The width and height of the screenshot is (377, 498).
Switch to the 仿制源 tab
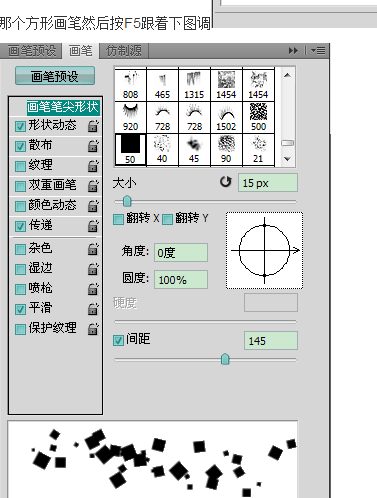pyautogui.click(x=124, y=51)
